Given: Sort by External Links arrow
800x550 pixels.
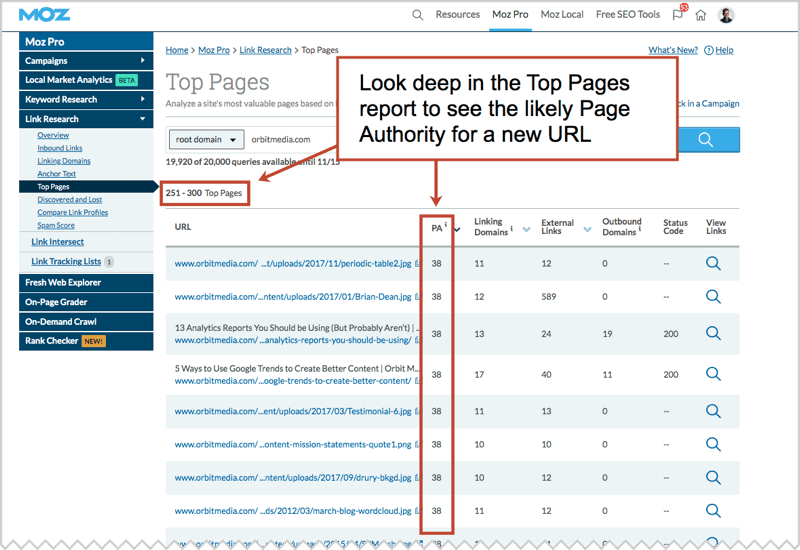Looking at the screenshot, I should pyautogui.click(x=587, y=230).
